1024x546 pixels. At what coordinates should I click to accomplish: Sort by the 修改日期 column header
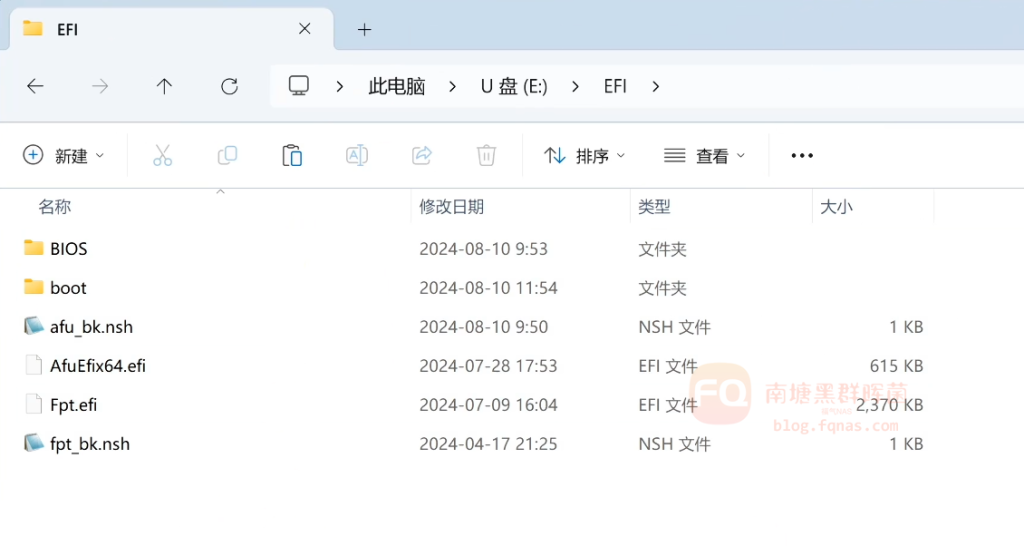[x=452, y=207]
